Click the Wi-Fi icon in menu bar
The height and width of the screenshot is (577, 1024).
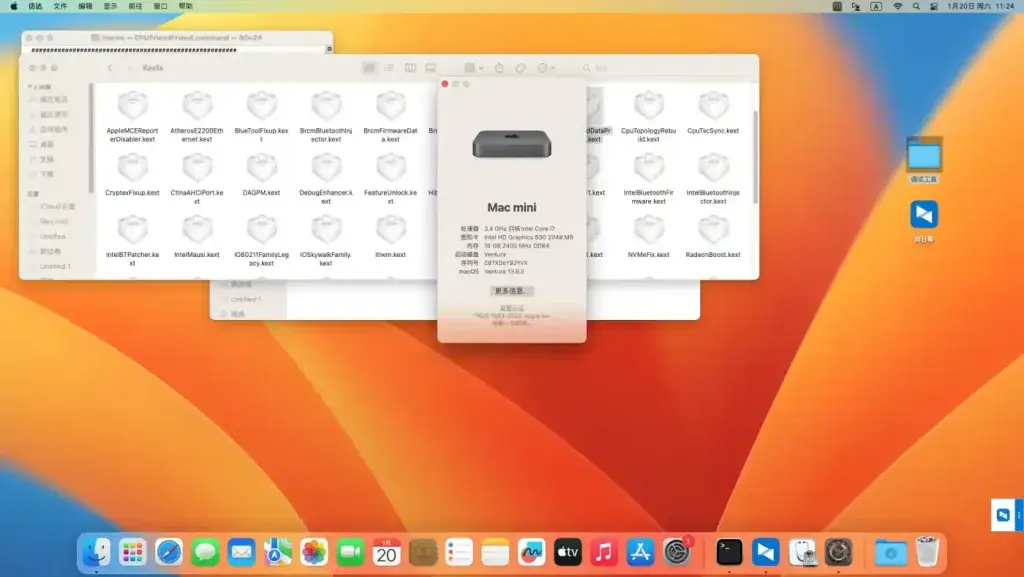tap(898, 6)
